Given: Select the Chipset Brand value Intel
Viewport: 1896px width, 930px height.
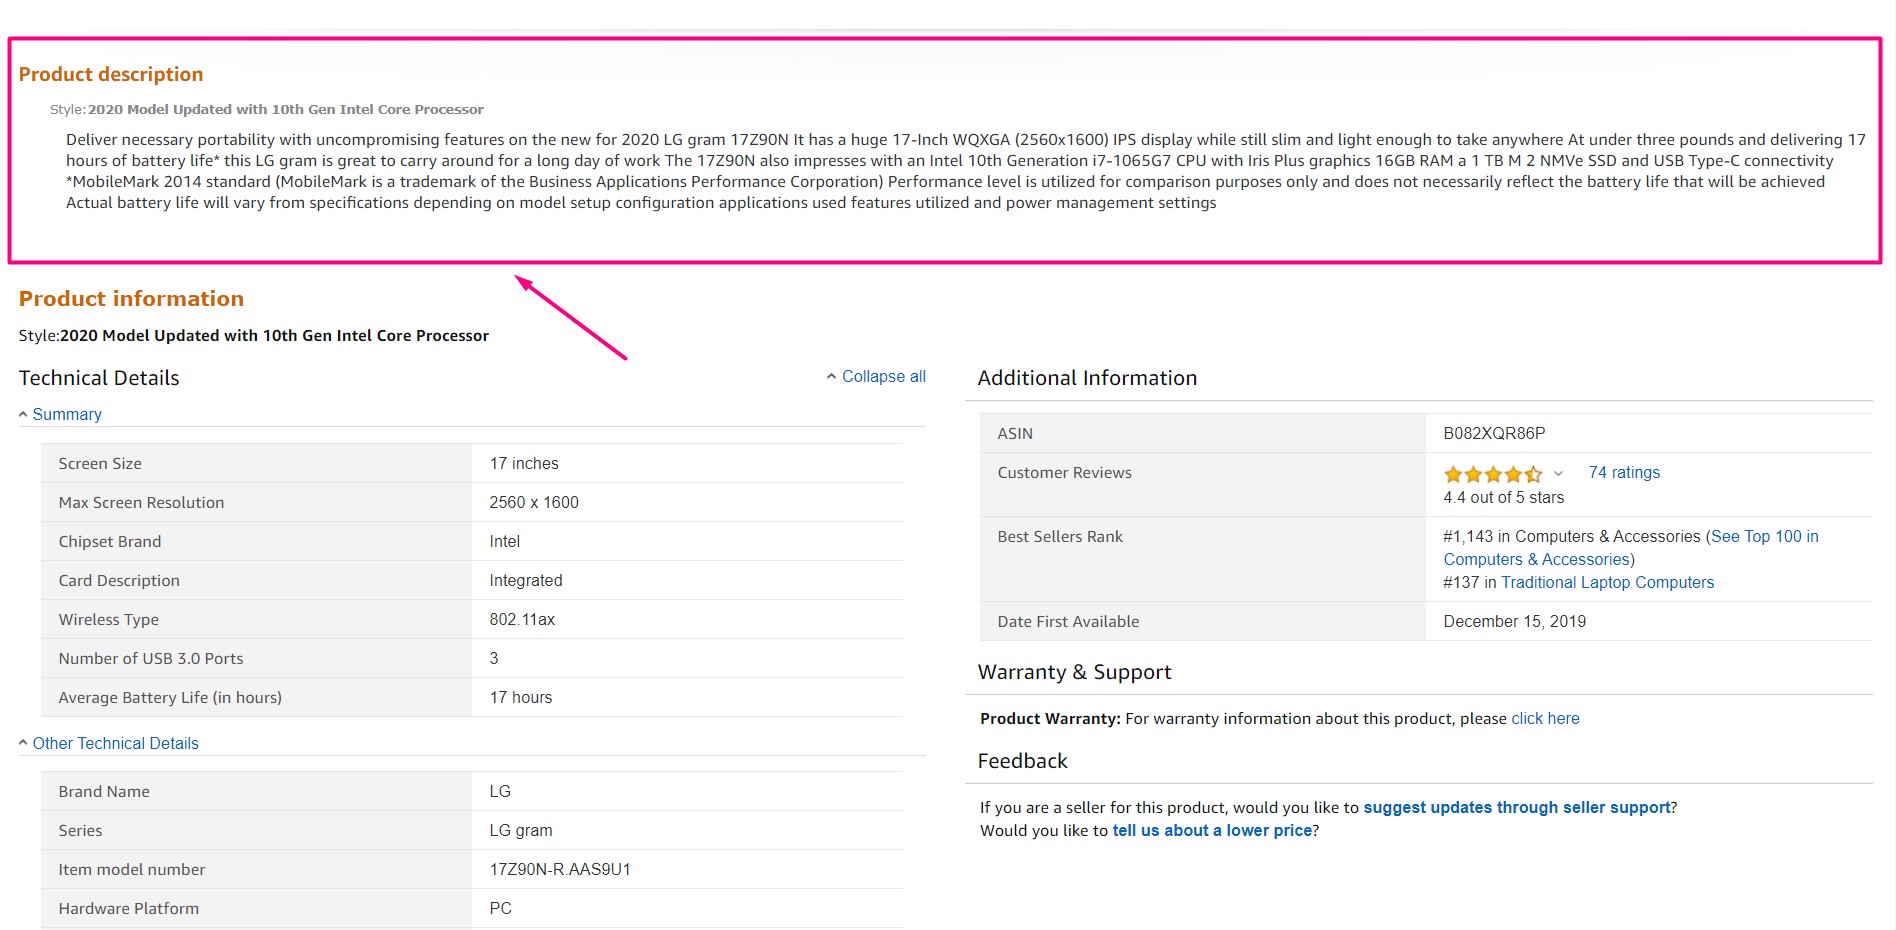Looking at the screenshot, I should [505, 541].
